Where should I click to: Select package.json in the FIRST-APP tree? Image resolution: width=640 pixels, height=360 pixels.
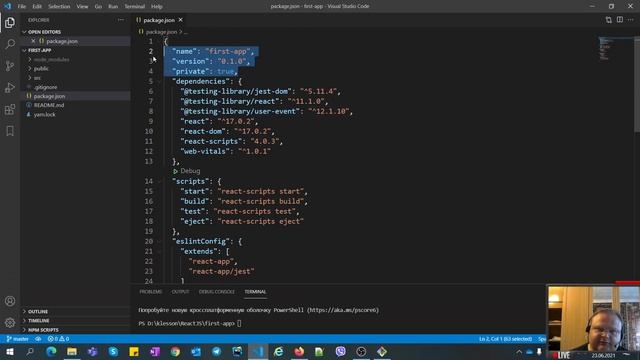coord(49,96)
